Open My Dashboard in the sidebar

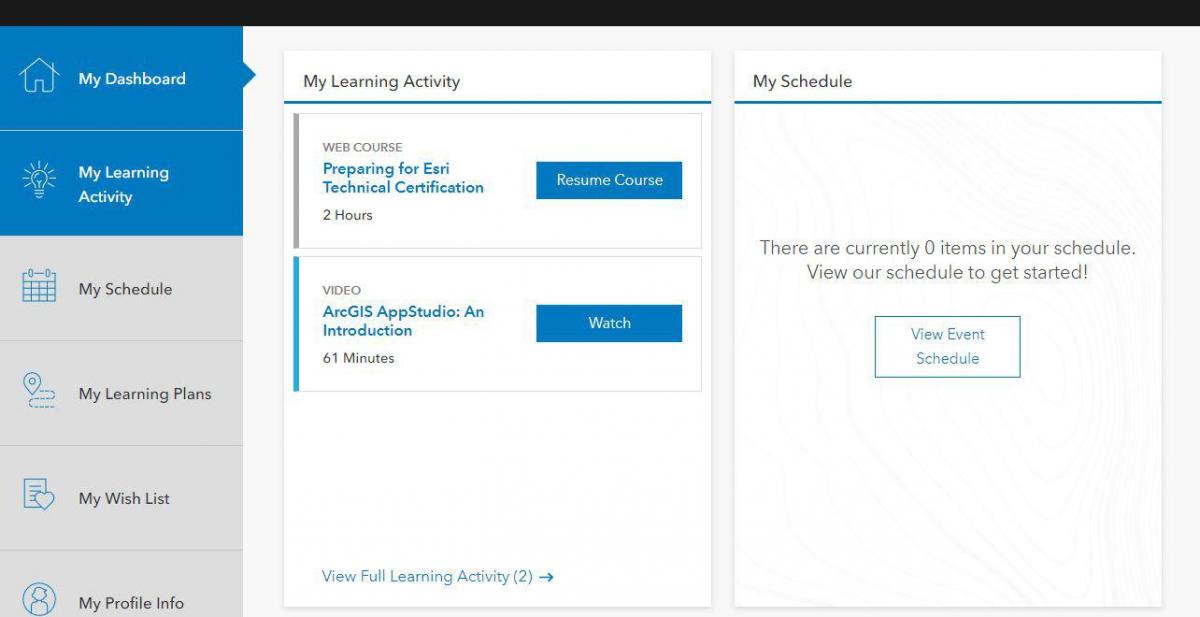[121, 78]
